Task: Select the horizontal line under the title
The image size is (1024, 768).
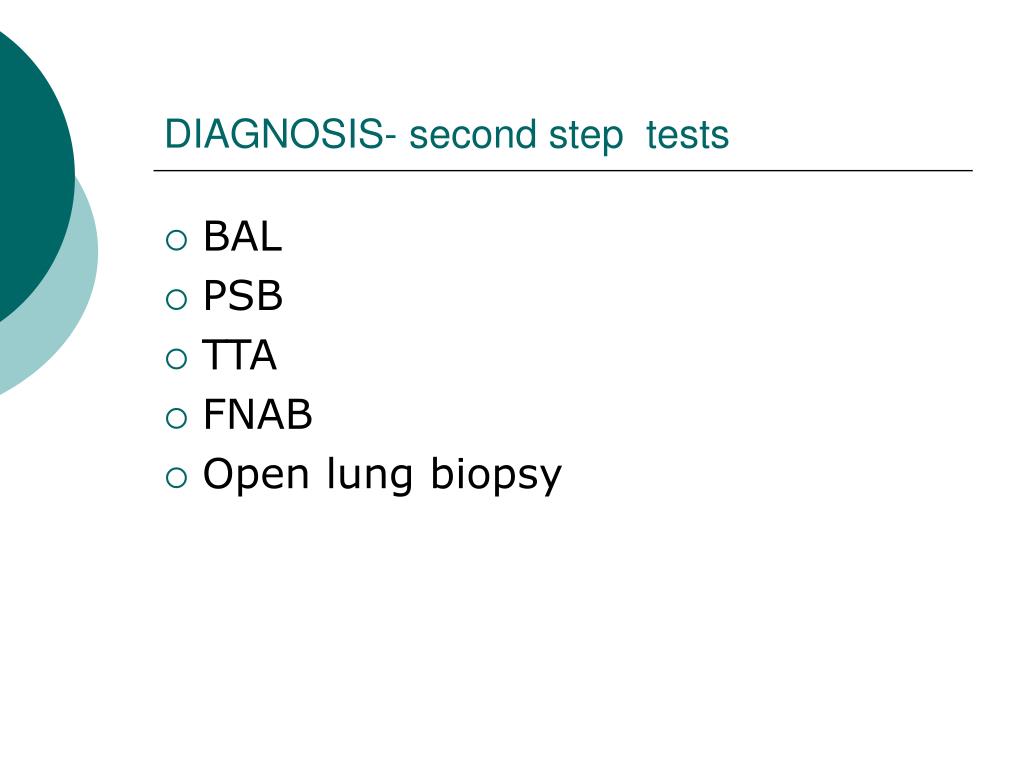Action: pyautogui.click(x=563, y=170)
